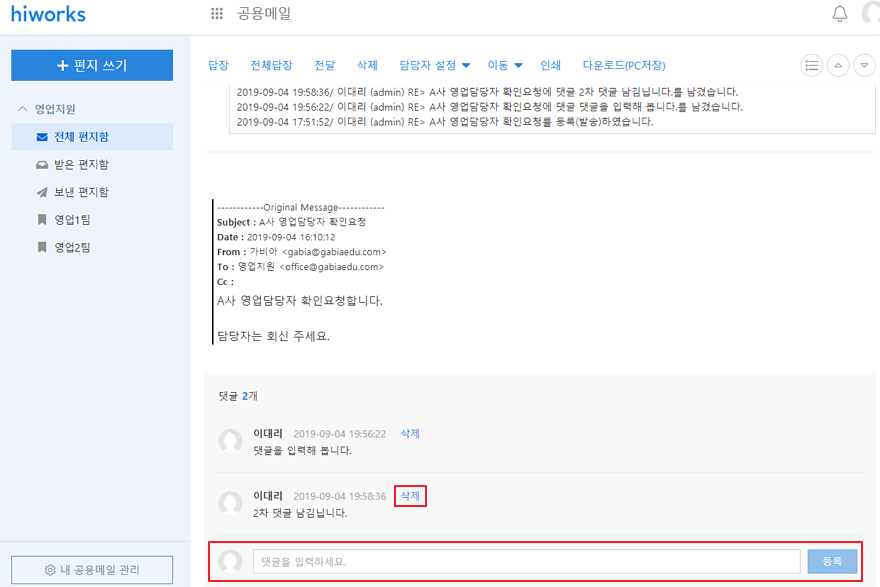Show the mail list view icon
Image resolution: width=880 pixels, height=587 pixels.
[x=812, y=66]
